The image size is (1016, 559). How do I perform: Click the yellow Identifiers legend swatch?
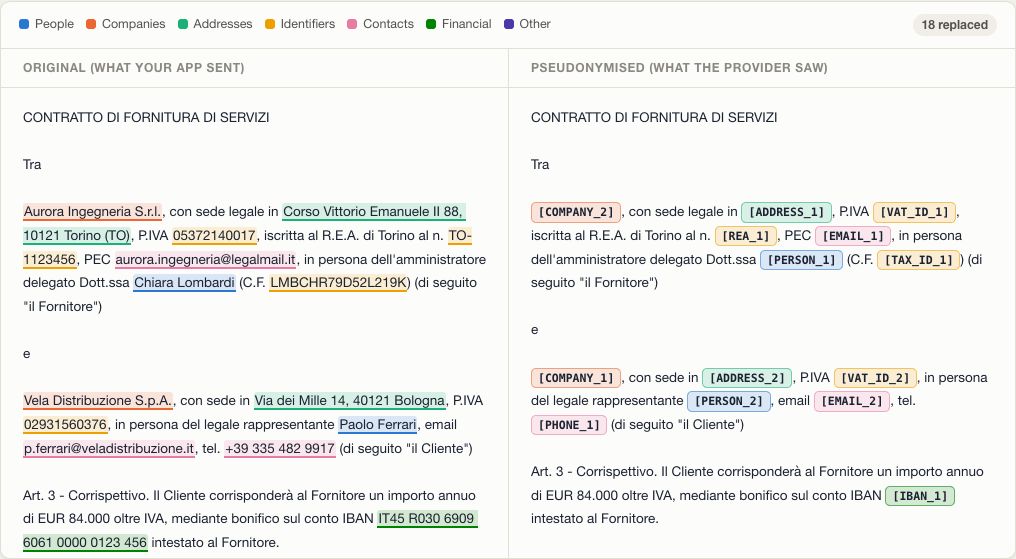(x=270, y=24)
